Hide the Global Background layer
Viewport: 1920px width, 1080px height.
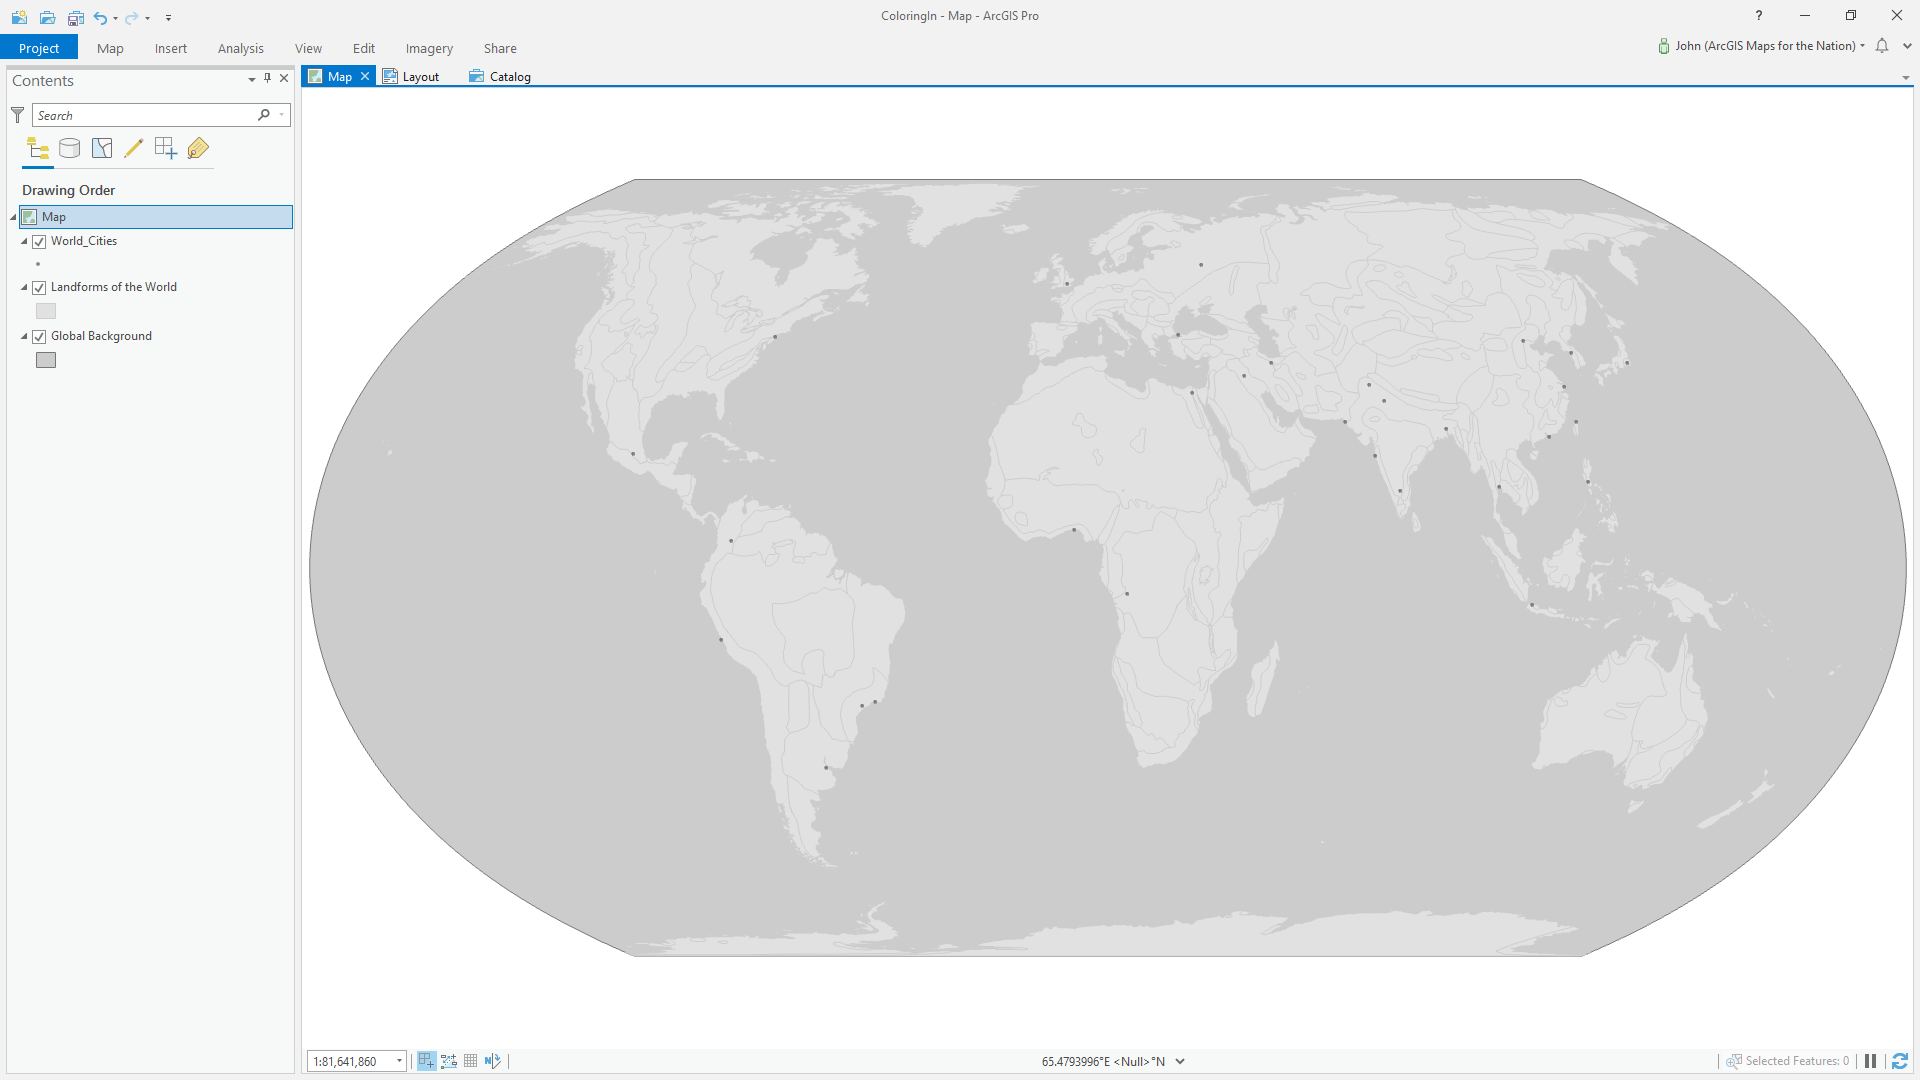pos(39,337)
